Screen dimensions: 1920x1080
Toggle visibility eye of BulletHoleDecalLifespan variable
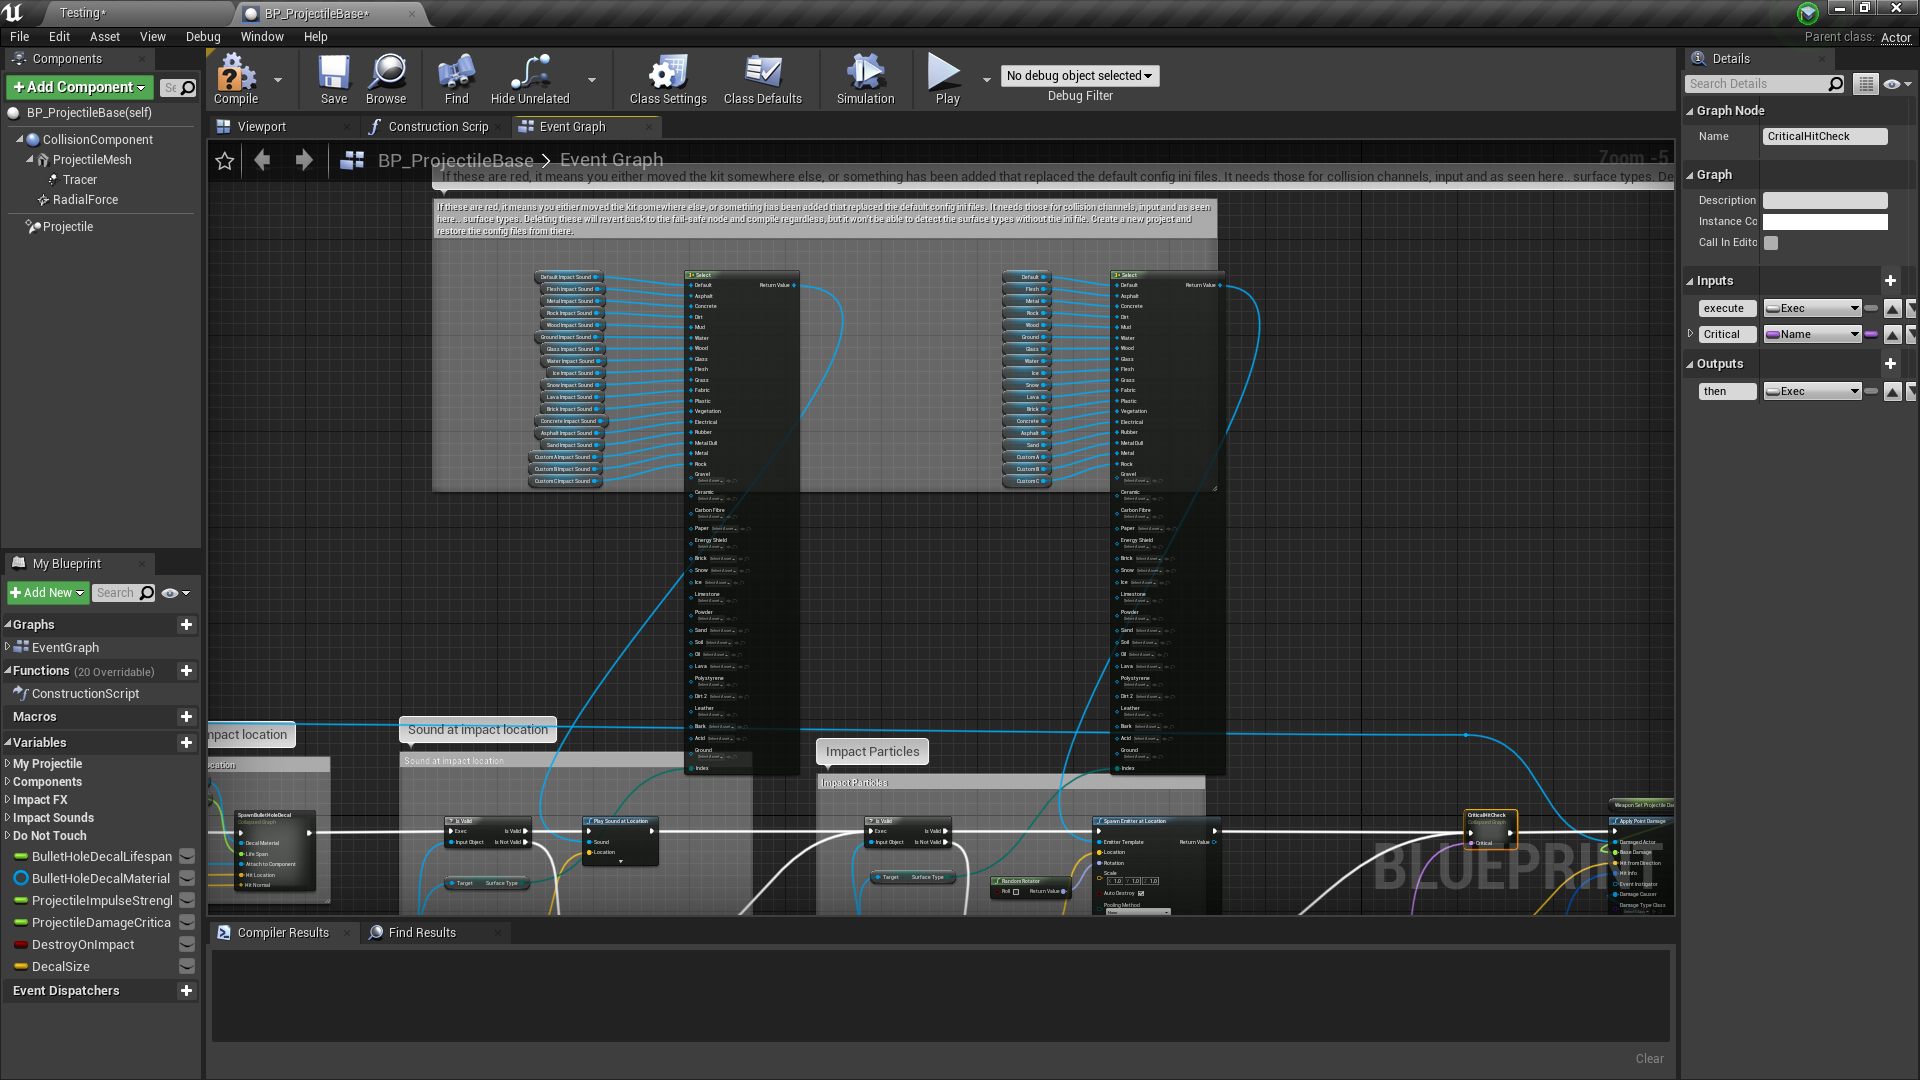187,857
